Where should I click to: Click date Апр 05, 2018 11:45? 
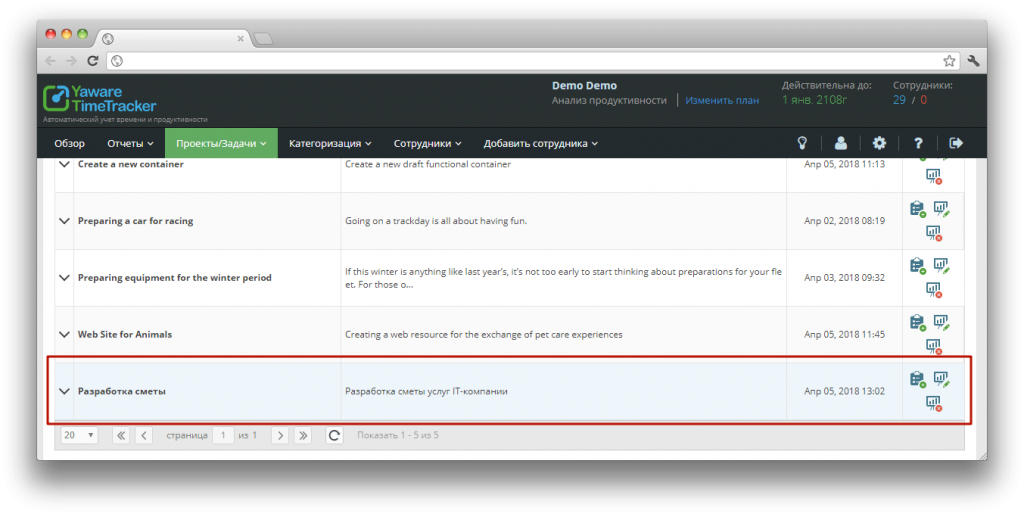[x=844, y=334]
